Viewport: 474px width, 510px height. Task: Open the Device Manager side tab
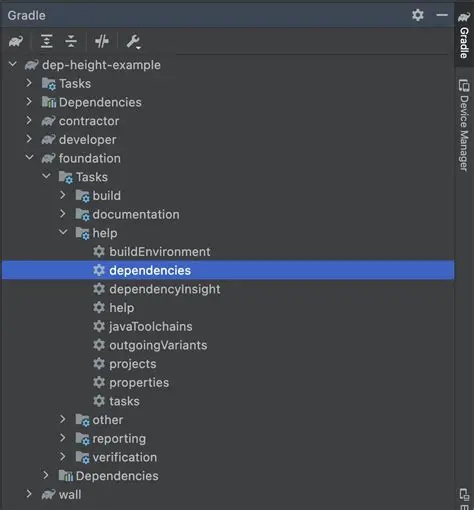coord(464,125)
